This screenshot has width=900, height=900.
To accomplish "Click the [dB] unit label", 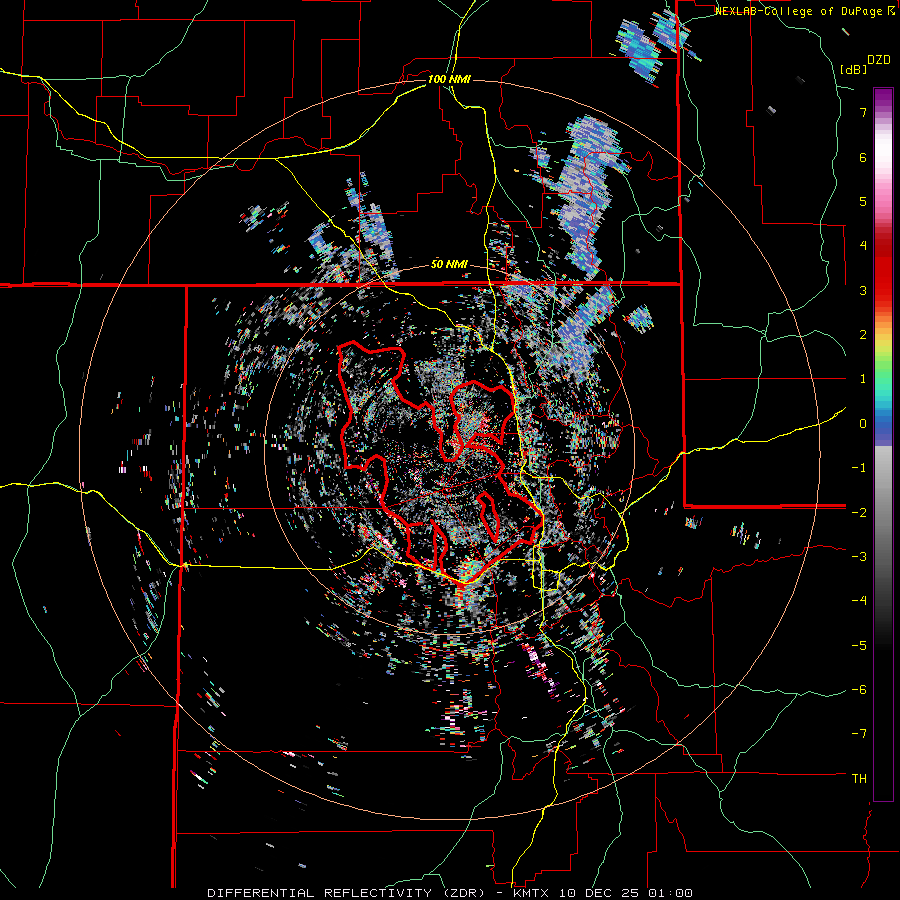I will coord(854,69).
